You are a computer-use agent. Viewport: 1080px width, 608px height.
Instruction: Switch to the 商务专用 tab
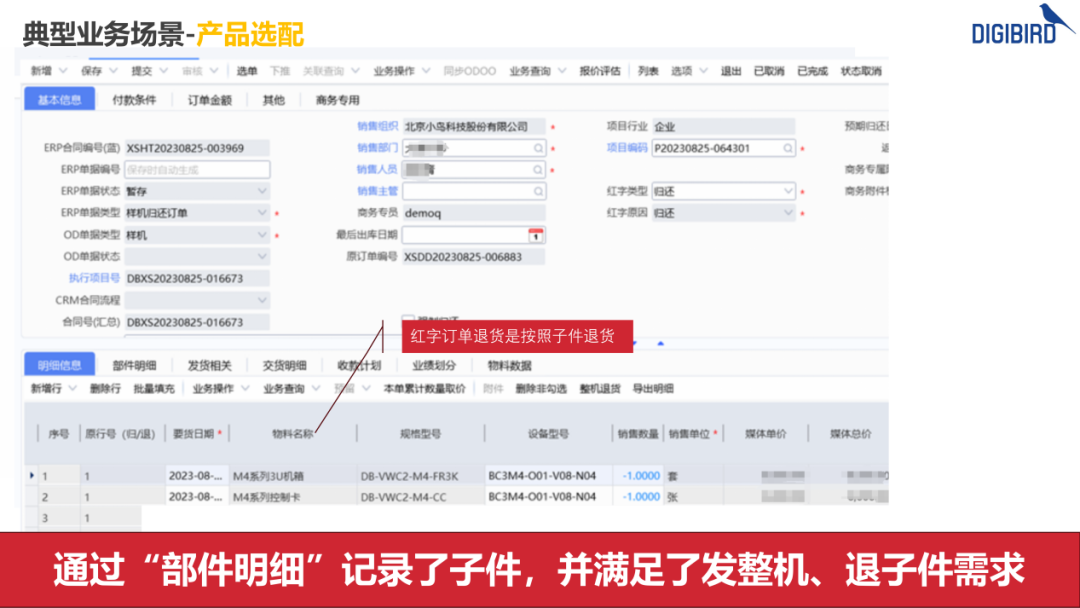(x=338, y=100)
